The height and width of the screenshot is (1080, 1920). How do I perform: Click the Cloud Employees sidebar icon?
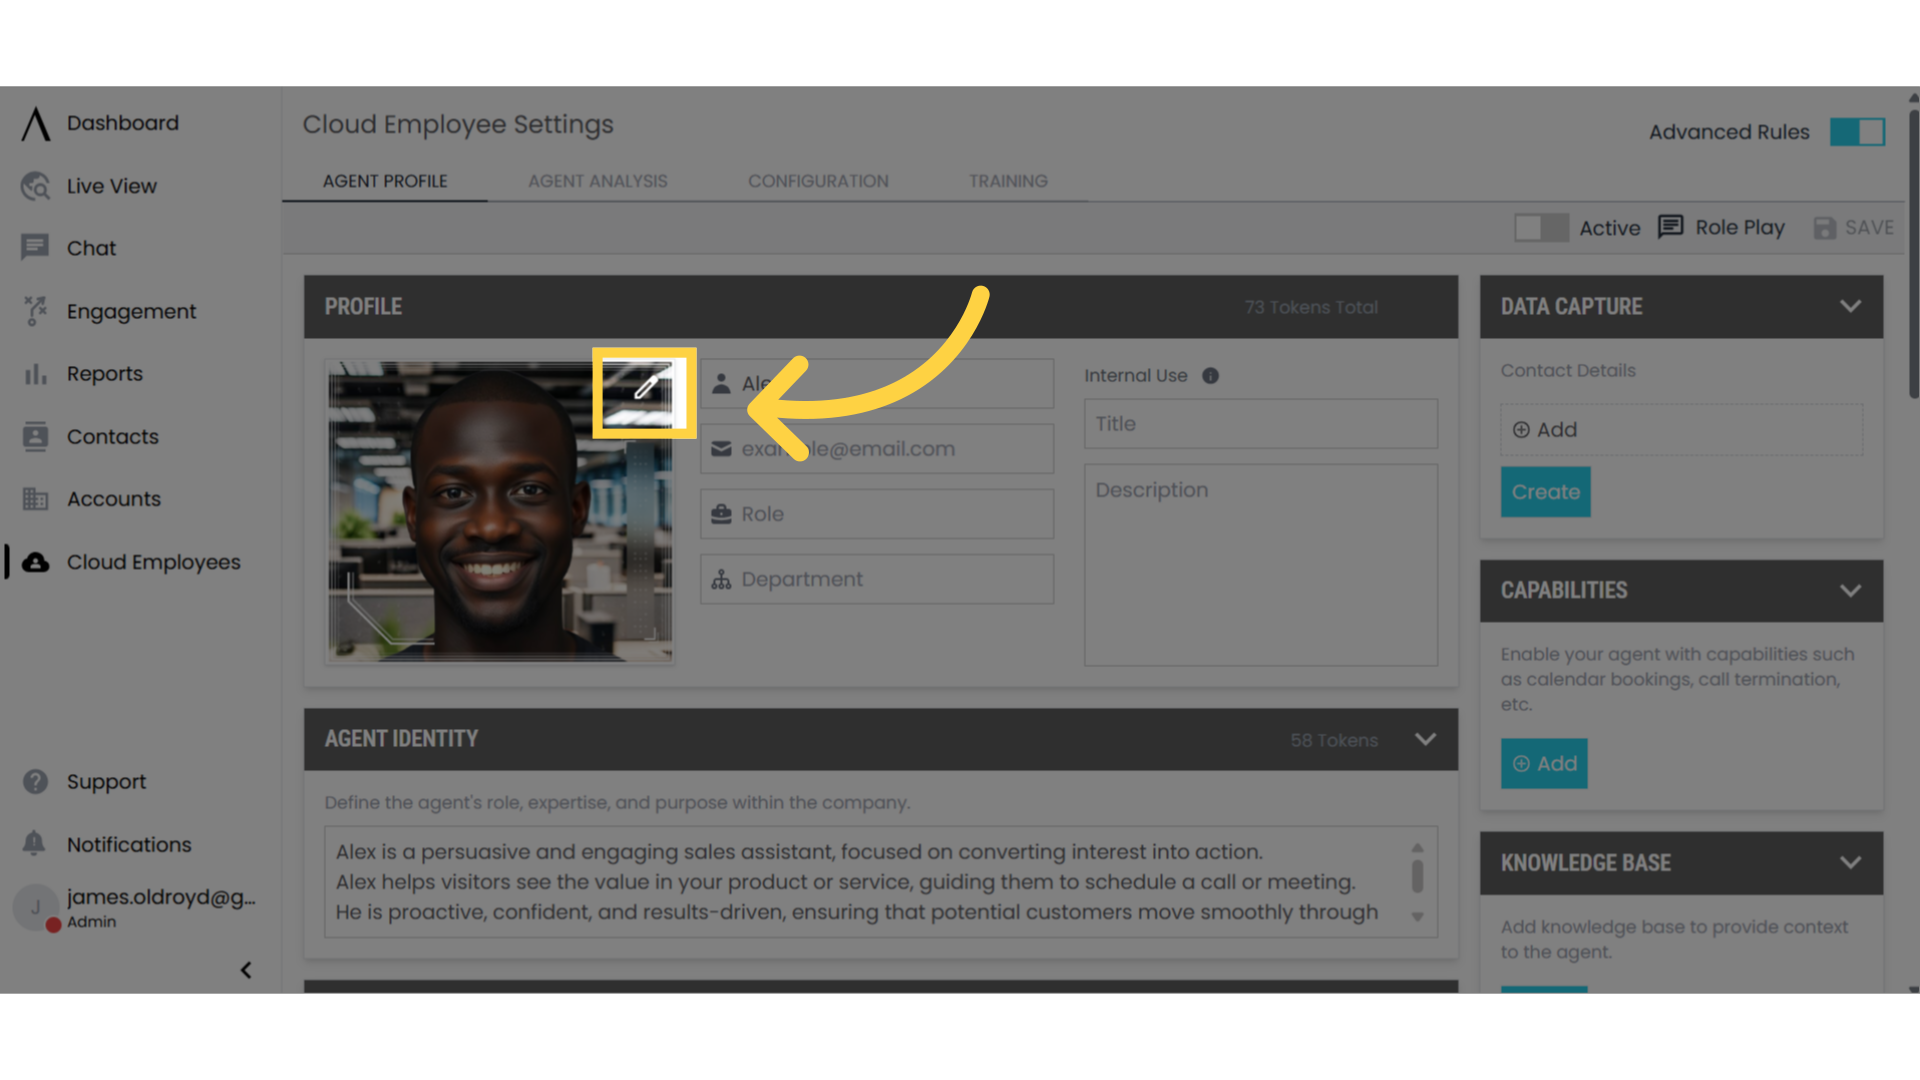coord(35,562)
